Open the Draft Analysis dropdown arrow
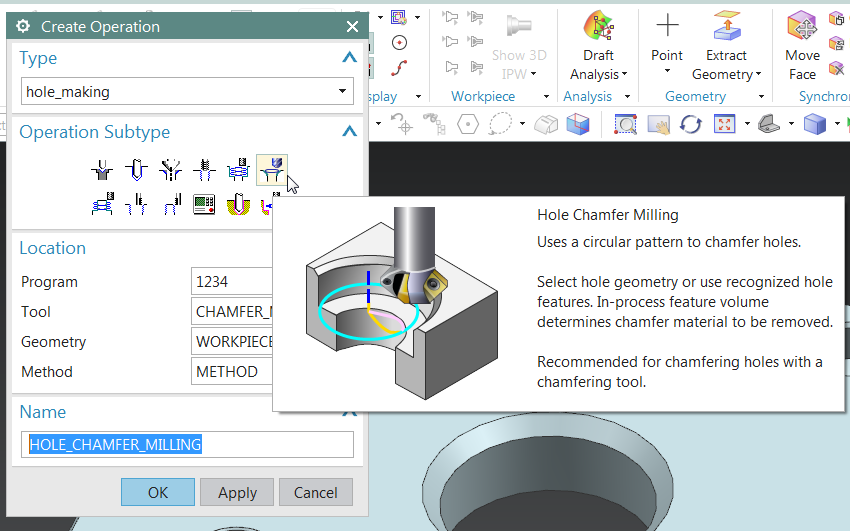Screen dimensions: 850x531 tap(624, 74)
